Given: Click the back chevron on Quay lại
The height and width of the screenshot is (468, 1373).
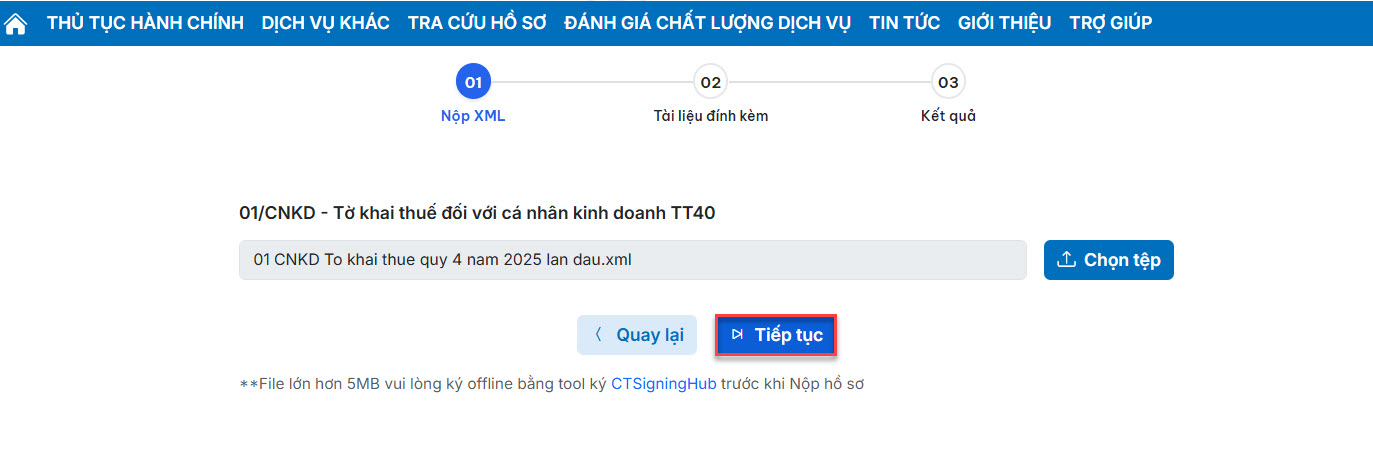Looking at the screenshot, I should tap(598, 335).
